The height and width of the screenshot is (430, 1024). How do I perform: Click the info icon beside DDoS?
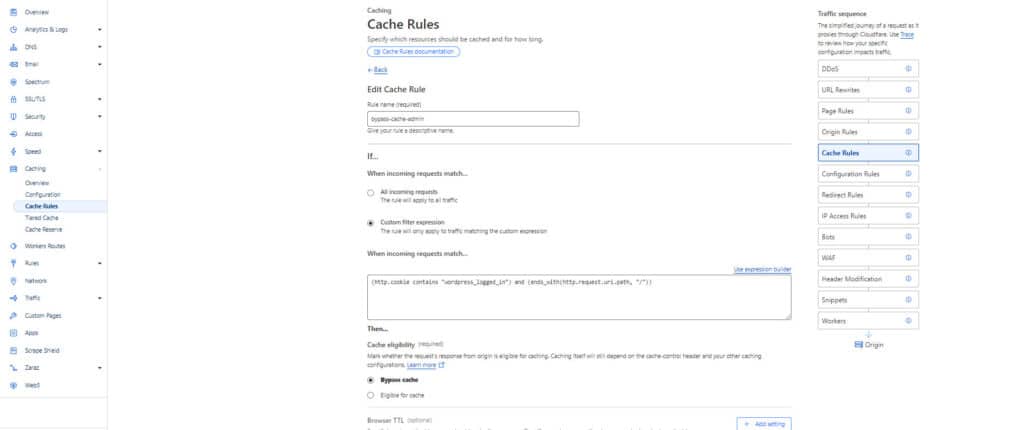908,68
